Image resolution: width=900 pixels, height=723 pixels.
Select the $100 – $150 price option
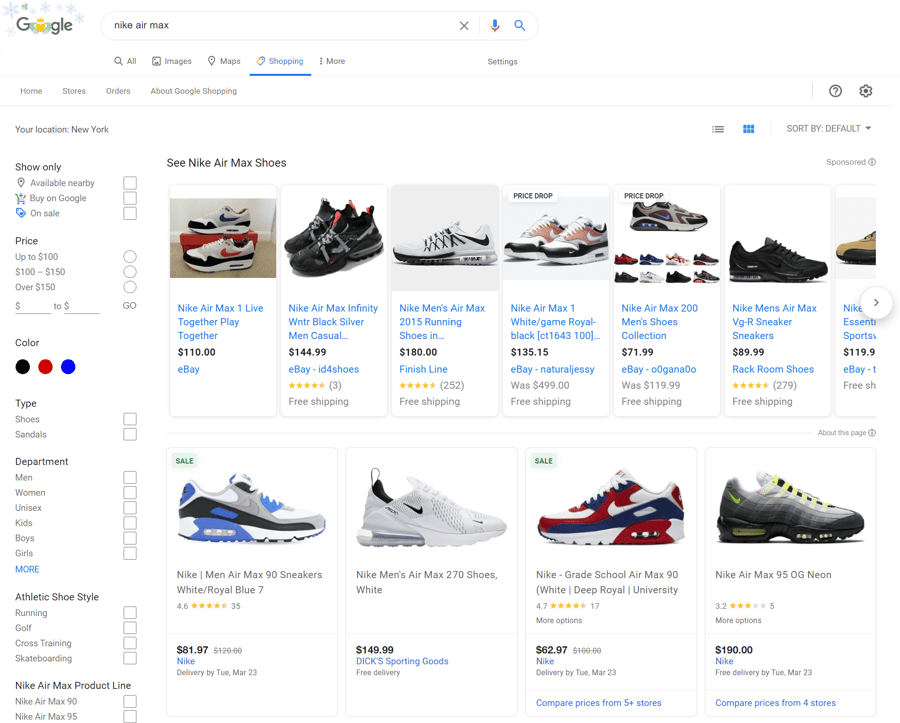(130, 272)
